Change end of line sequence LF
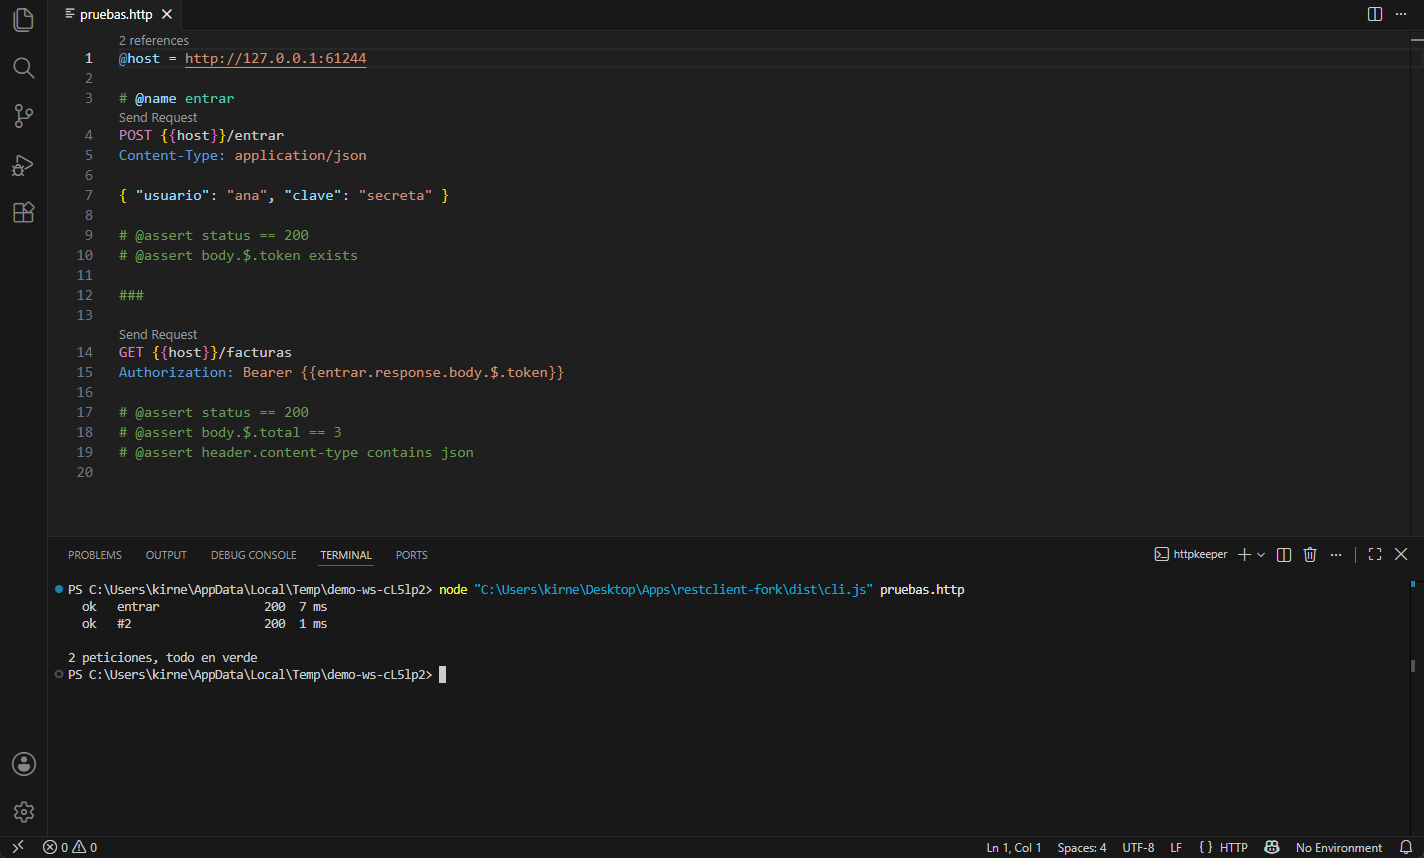This screenshot has height=858, width=1424. [x=1176, y=847]
